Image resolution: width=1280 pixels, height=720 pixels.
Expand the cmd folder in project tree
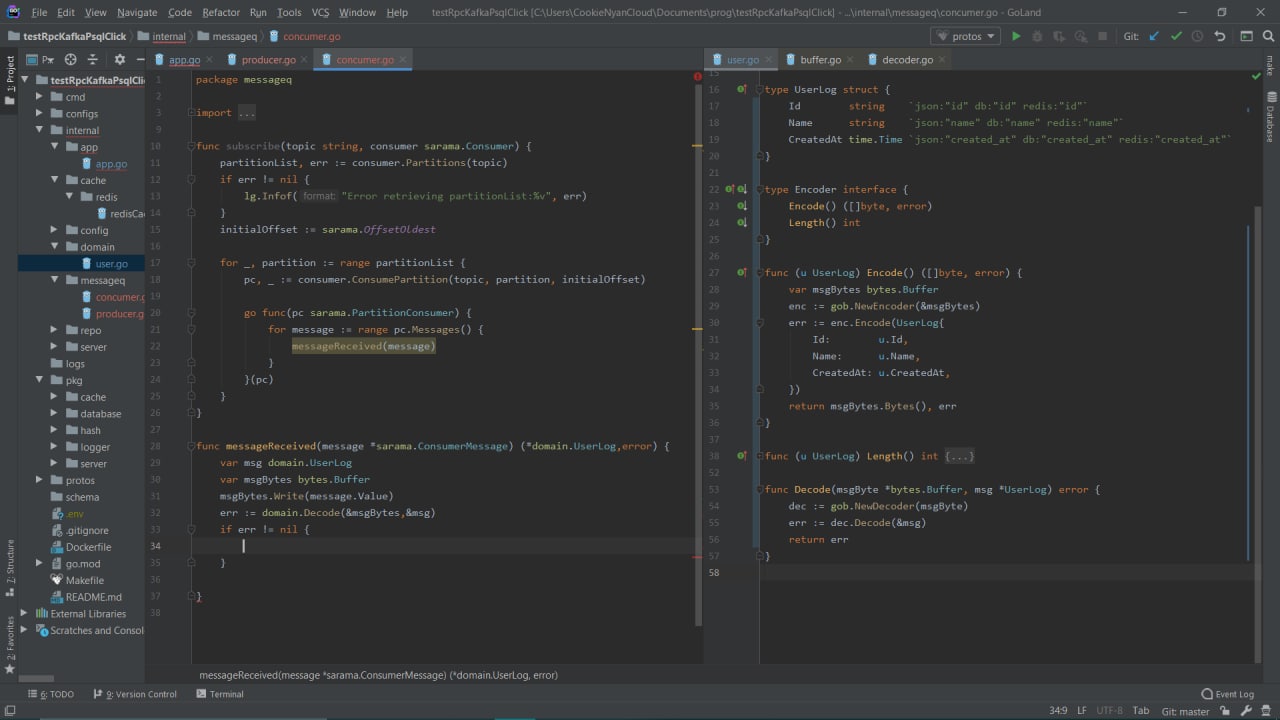pos(39,97)
